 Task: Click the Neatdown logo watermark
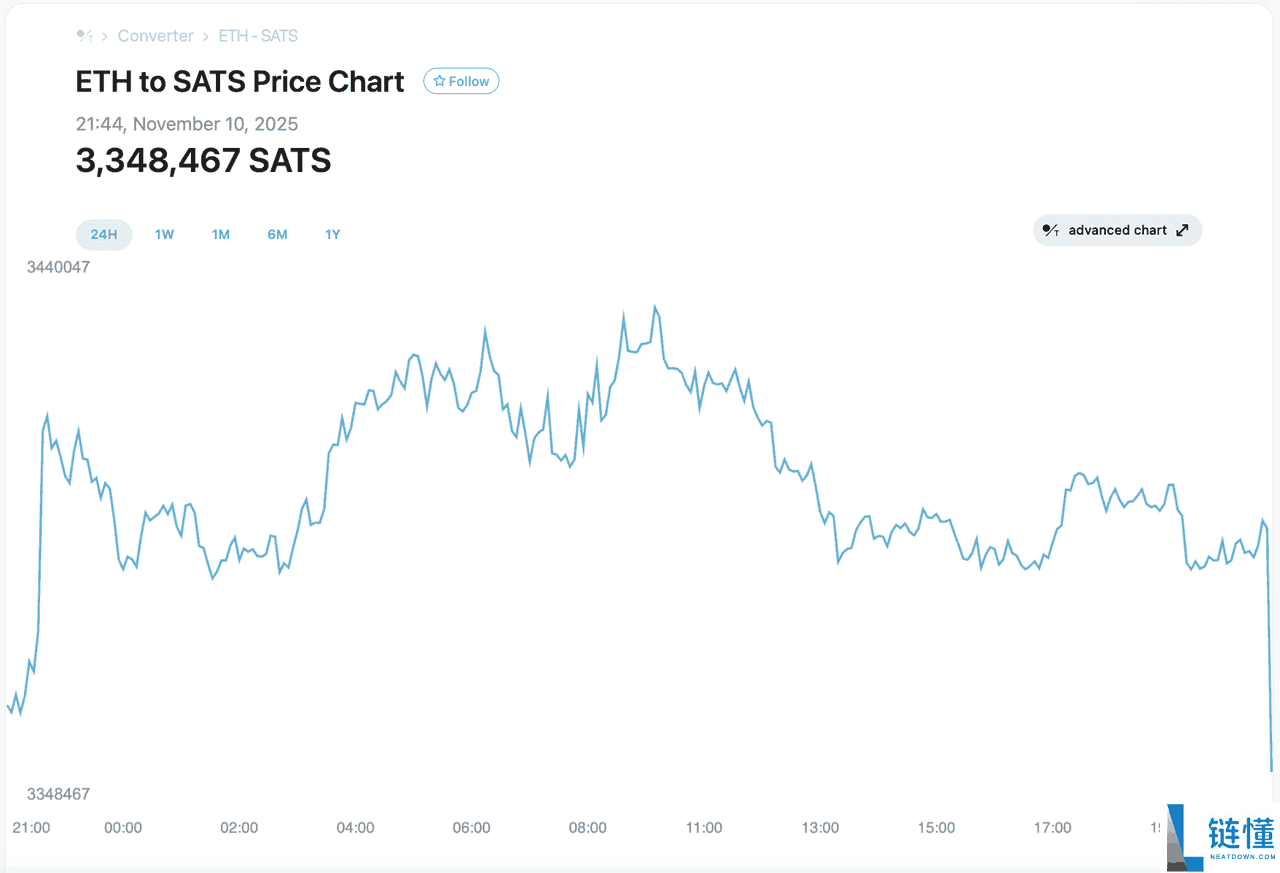coord(1222,836)
